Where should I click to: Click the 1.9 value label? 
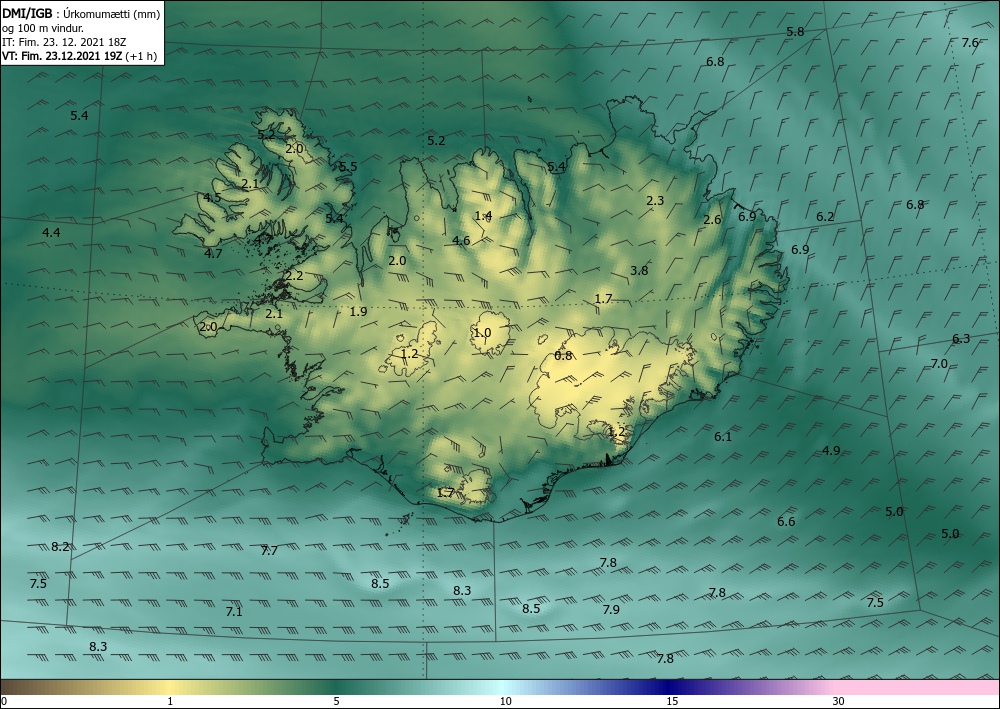358,311
